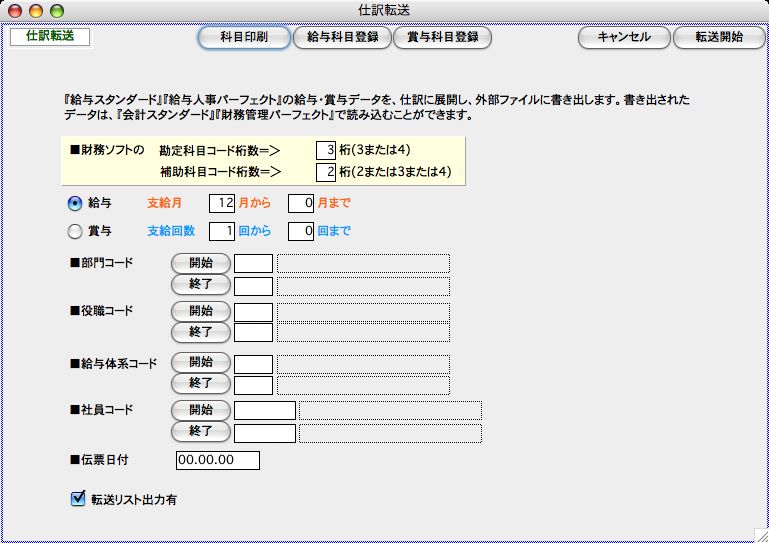This screenshot has height=543, width=769.
Task: Click the 勘定科目コード桁数 input field
Action: coord(325,150)
